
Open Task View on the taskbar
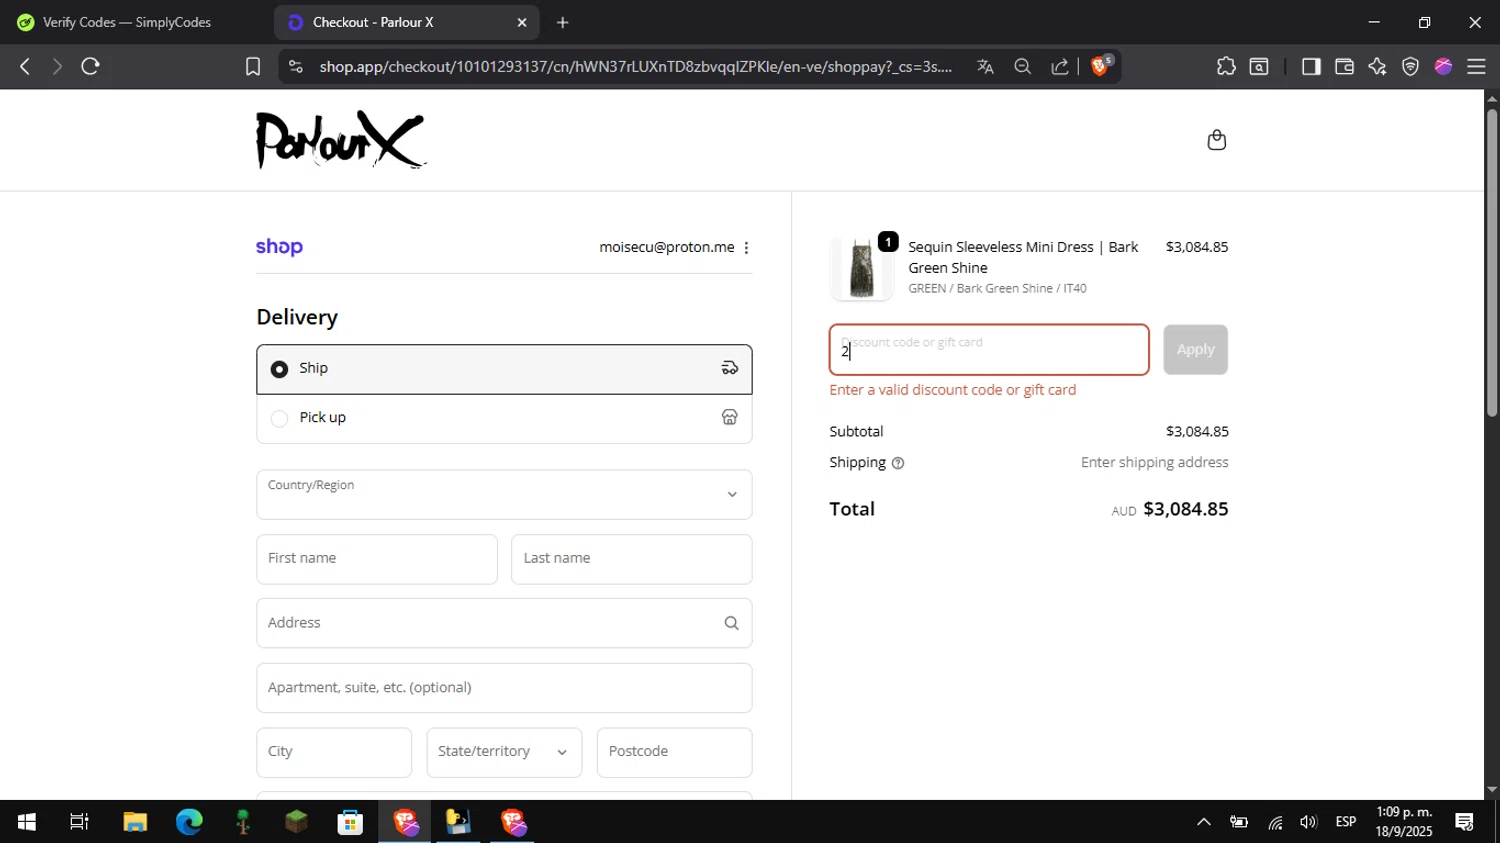click(79, 822)
